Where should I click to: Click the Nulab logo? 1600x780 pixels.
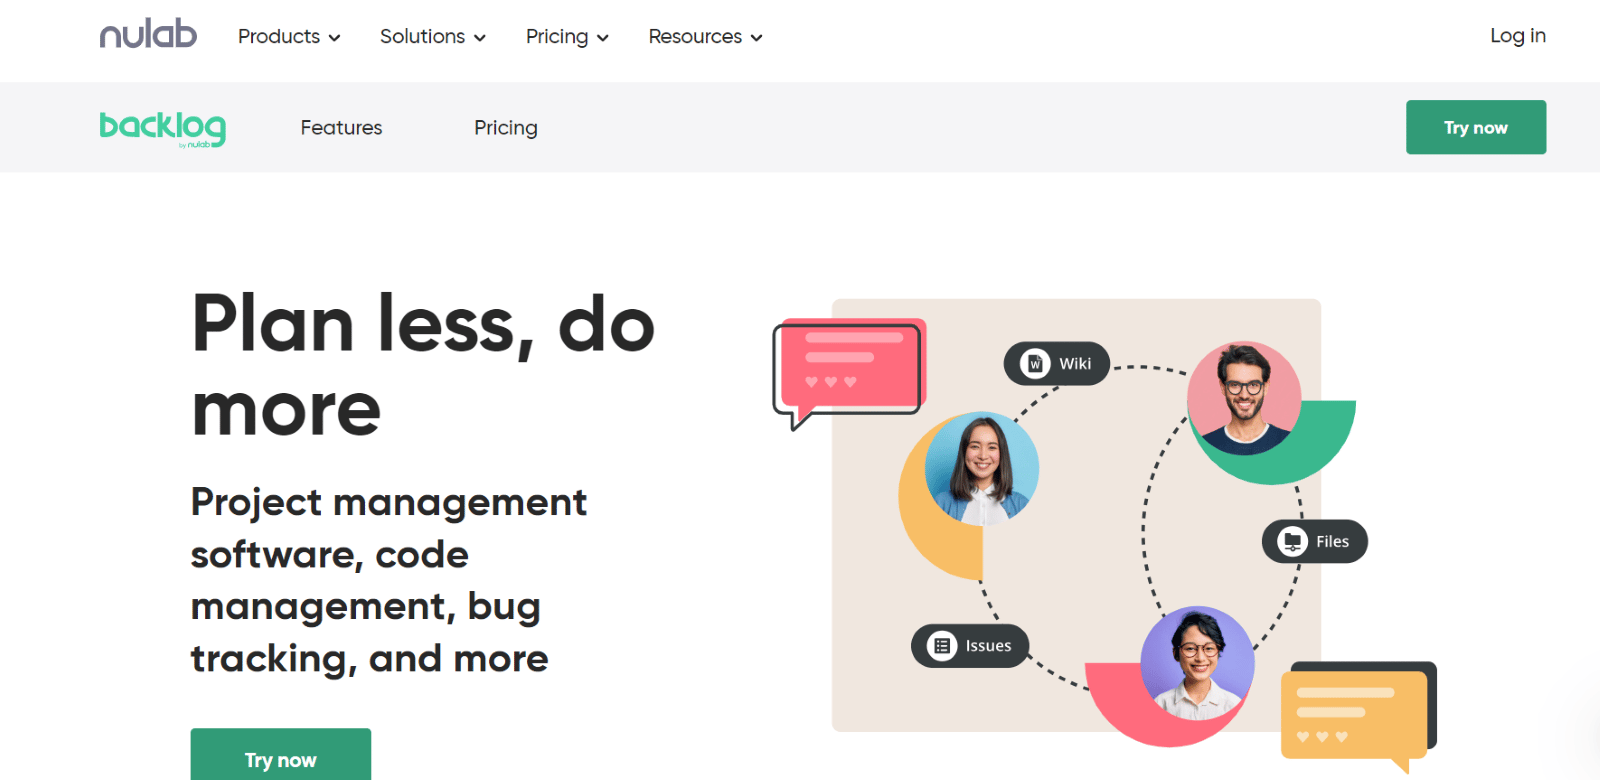[148, 34]
